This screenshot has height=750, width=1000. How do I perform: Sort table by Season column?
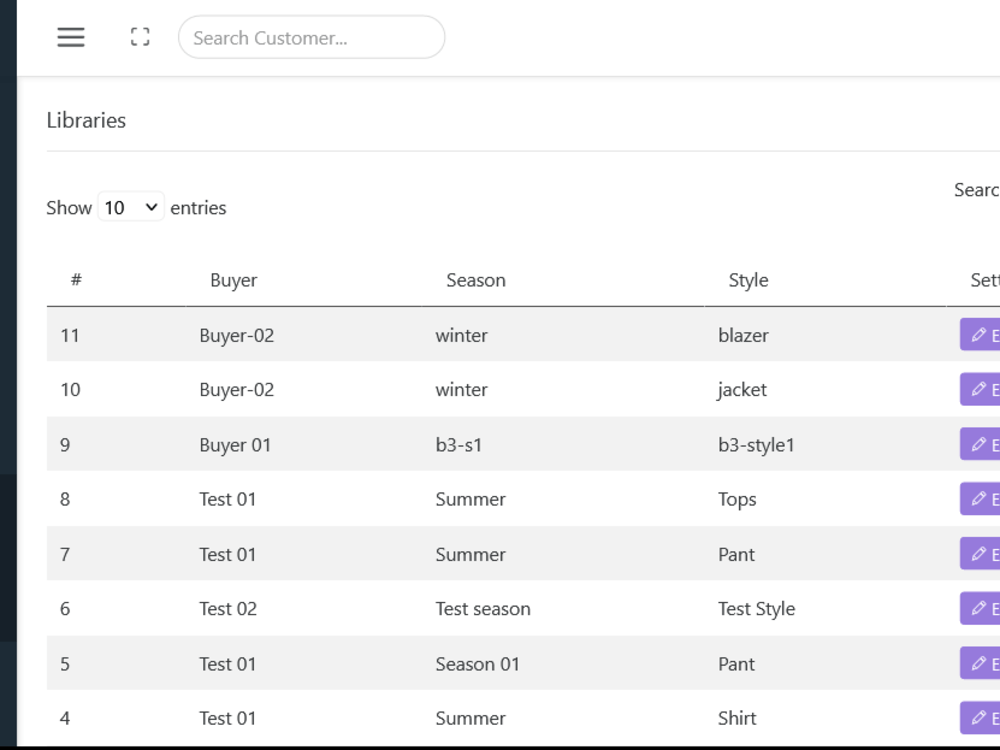[476, 280]
